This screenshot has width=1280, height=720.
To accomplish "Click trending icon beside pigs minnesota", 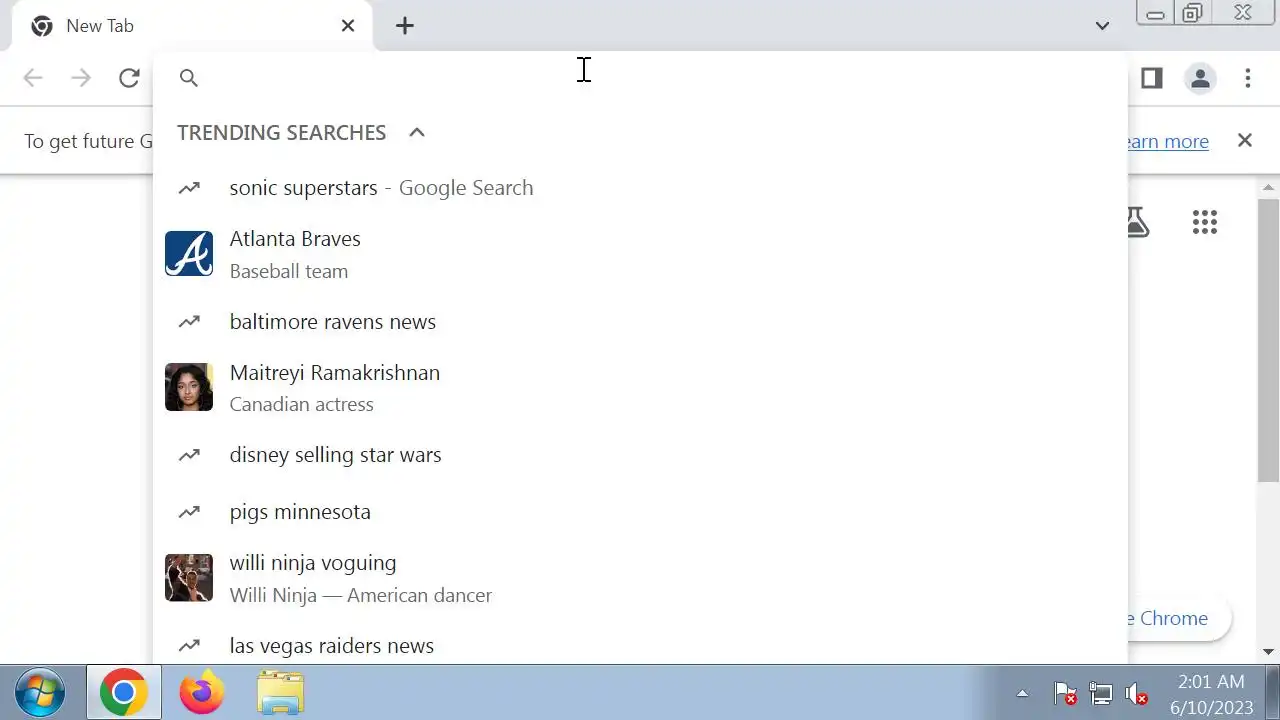I will click(189, 512).
